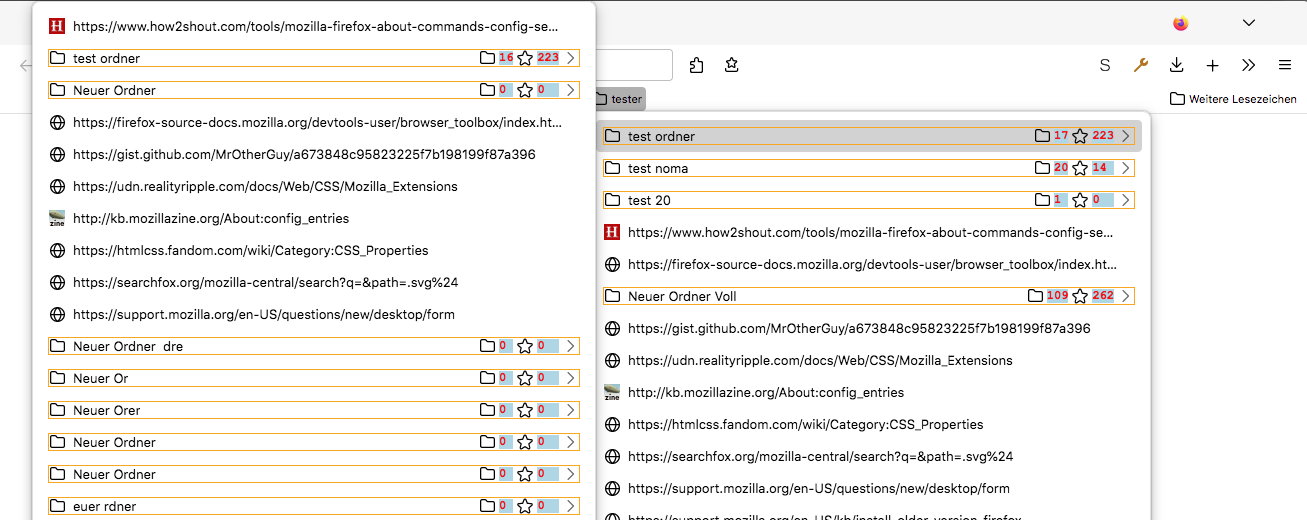
Task: Open the orange wrench developer tools icon
Action: click(x=1140, y=65)
